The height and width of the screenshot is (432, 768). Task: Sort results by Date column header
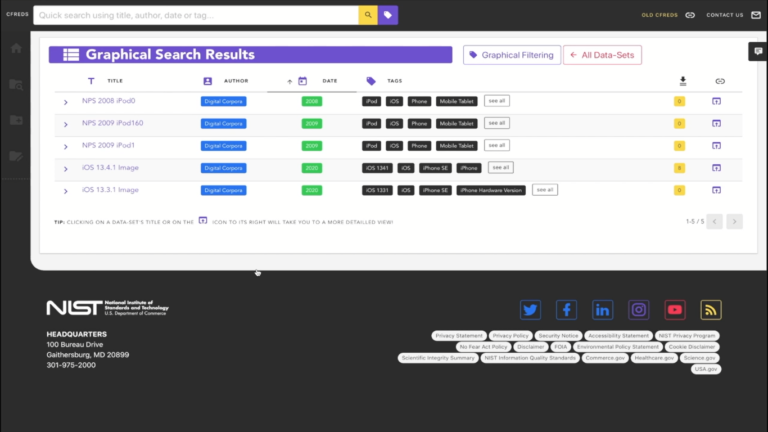[x=329, y=81]
